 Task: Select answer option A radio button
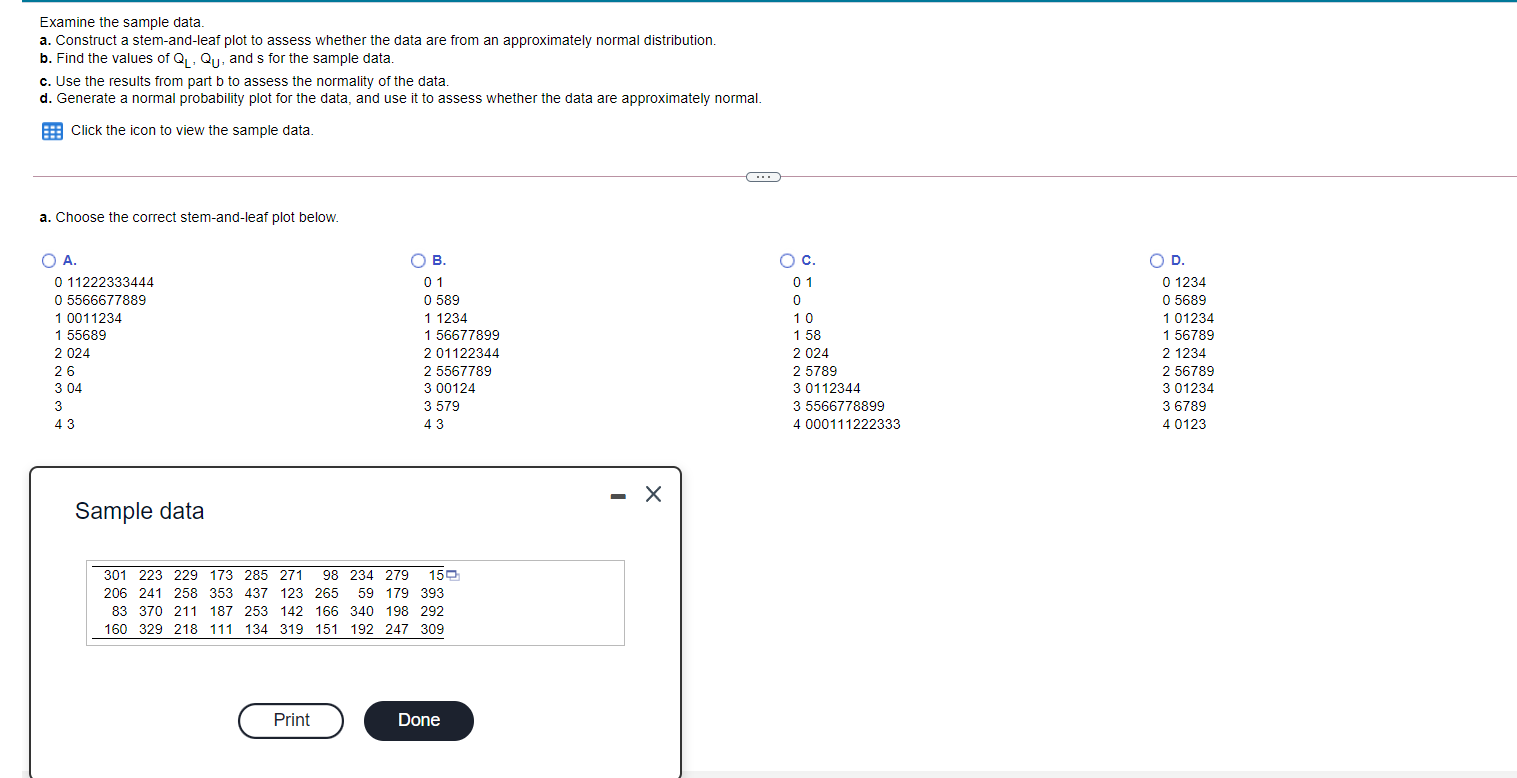48,260
